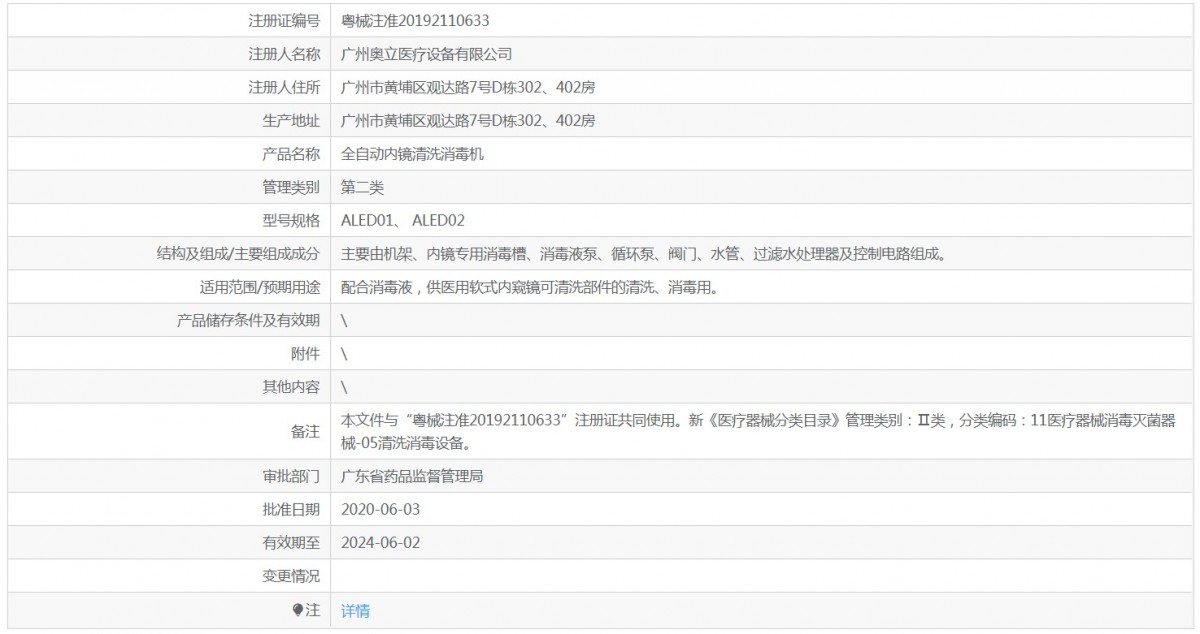
Task: Click the structure description starting 主要由机架
Action: pyautogui.click(x=643, y=254)
